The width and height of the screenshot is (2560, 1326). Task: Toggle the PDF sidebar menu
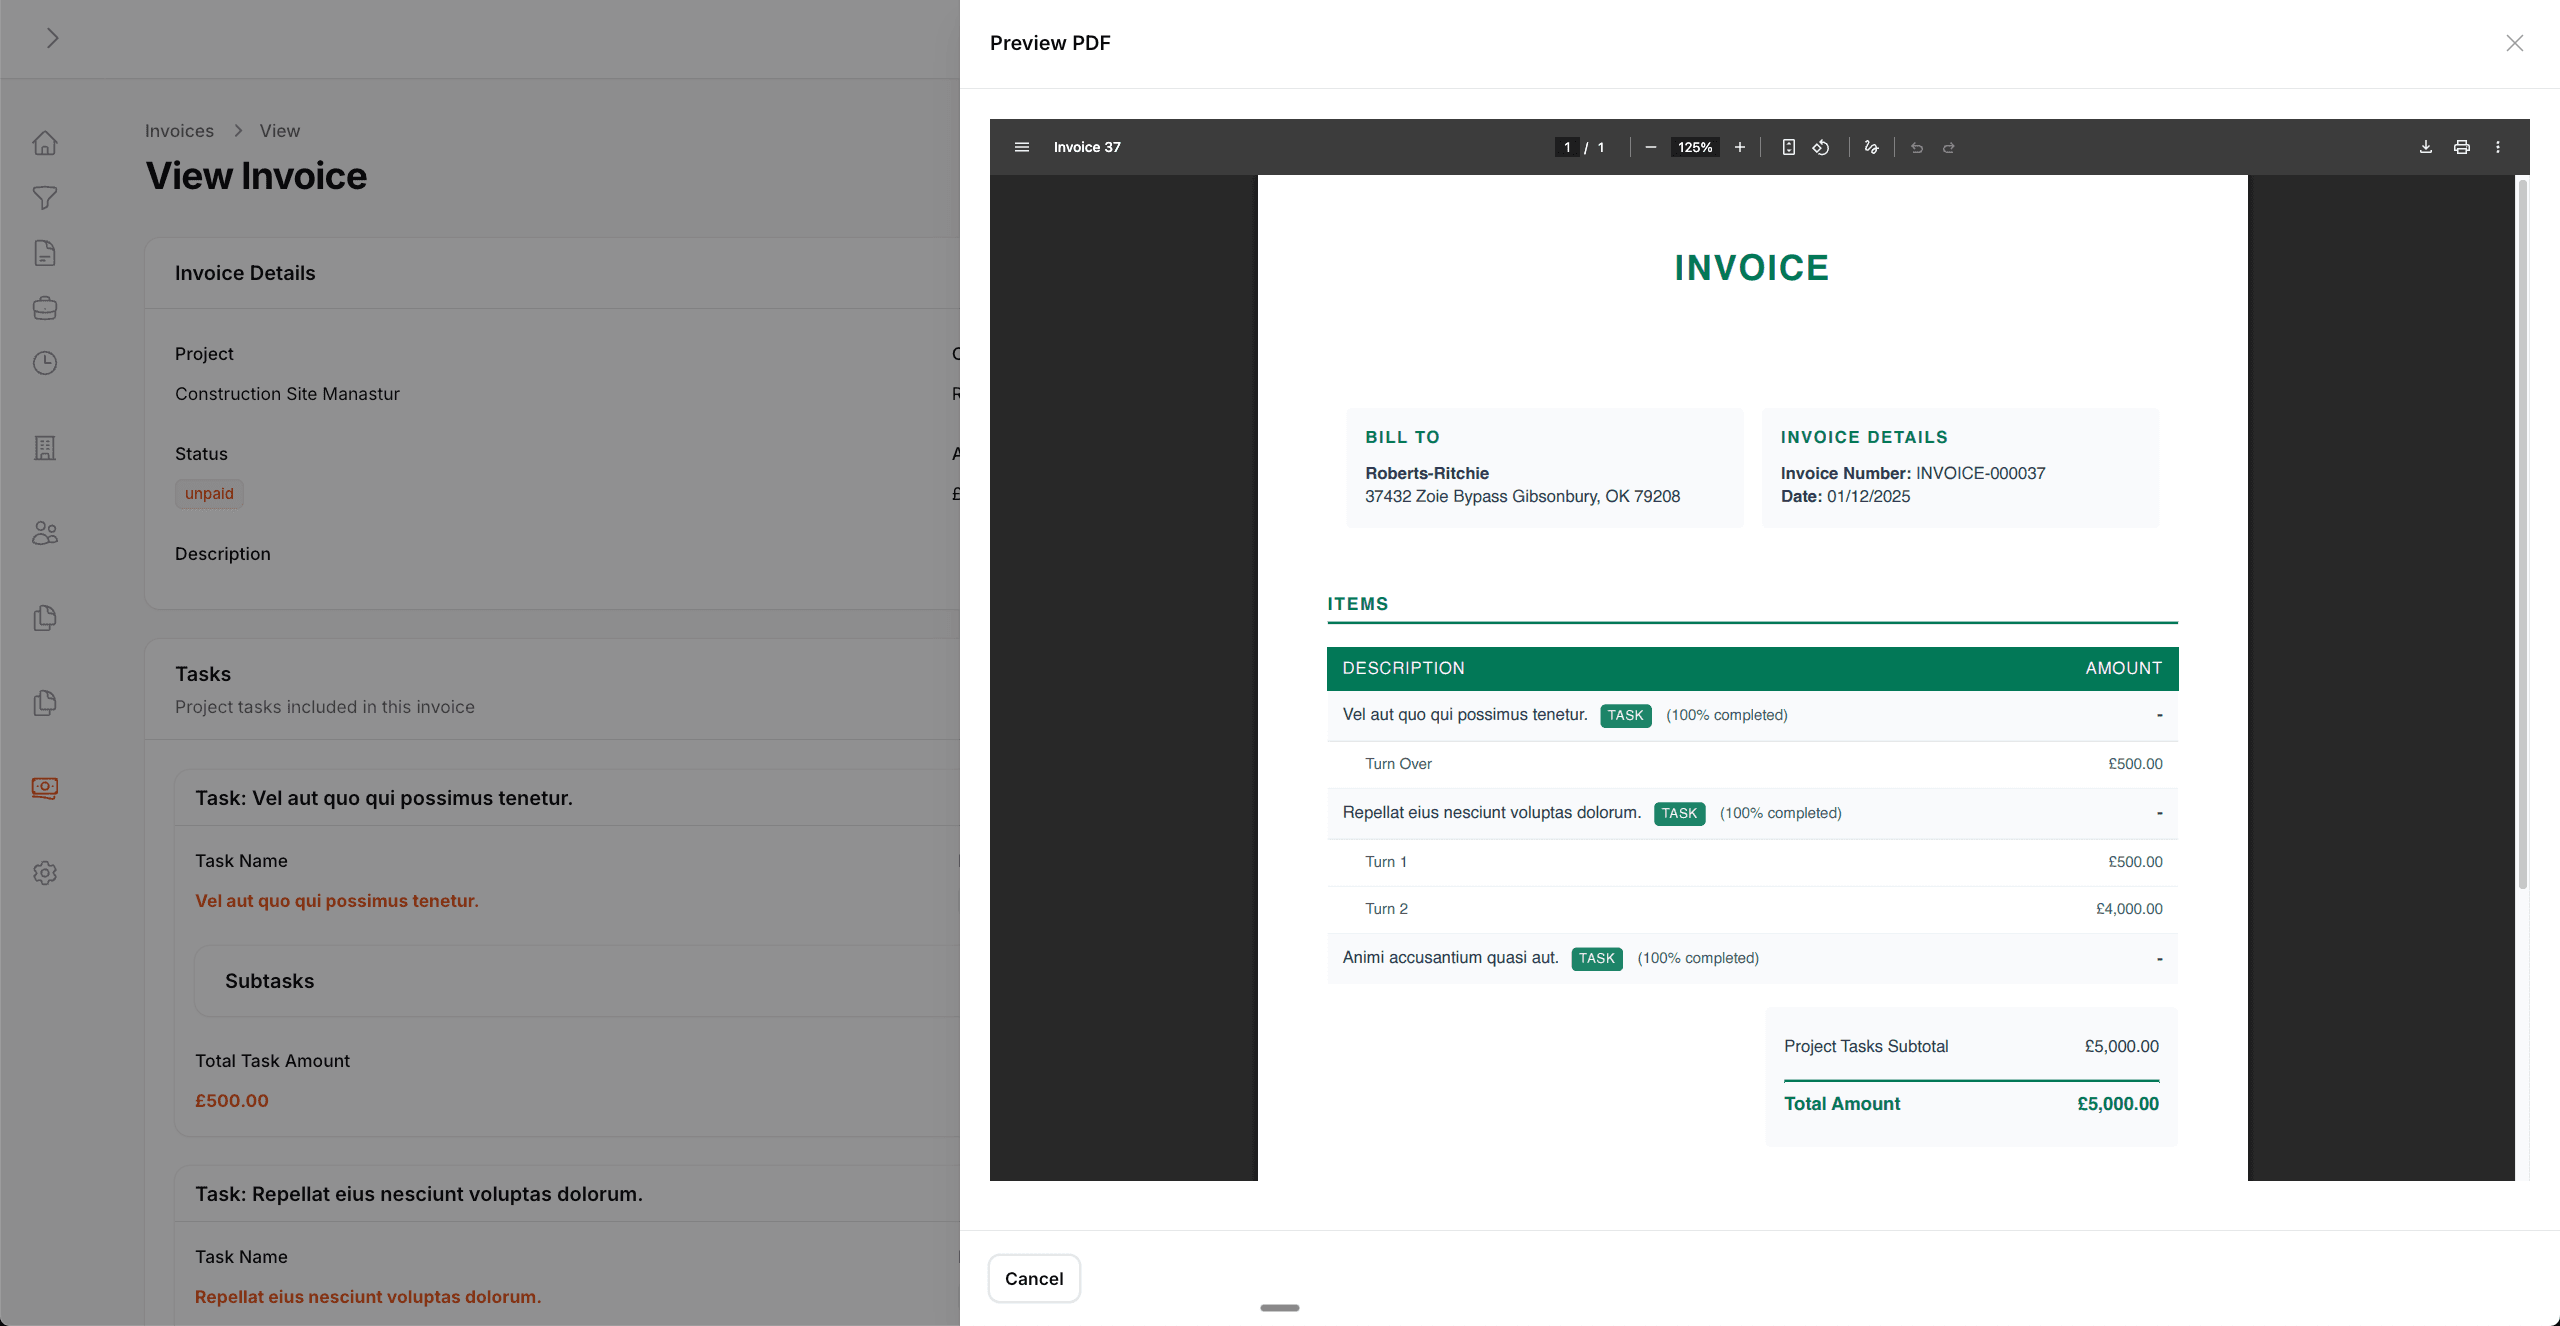coord(1021,147)
